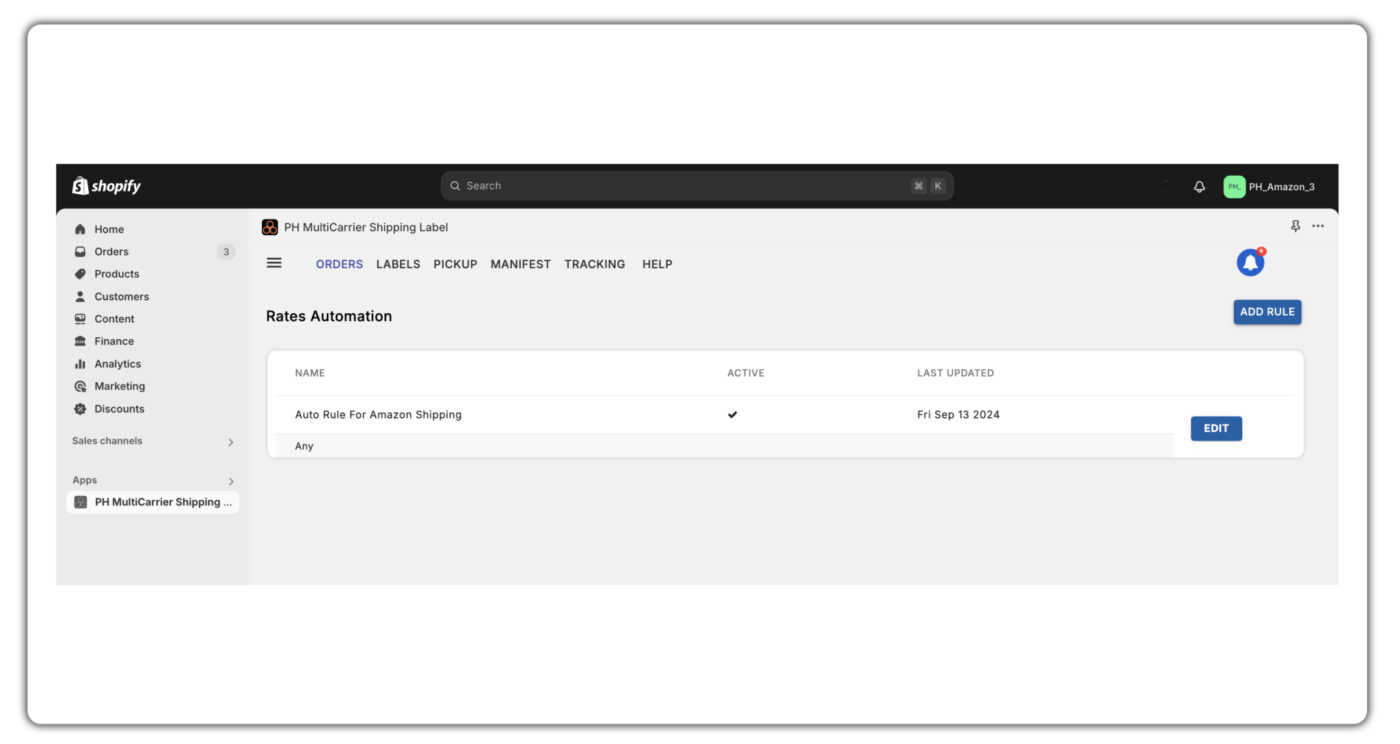
Task: Open Marketing in the sidebar
Action: tap(119, 386)
